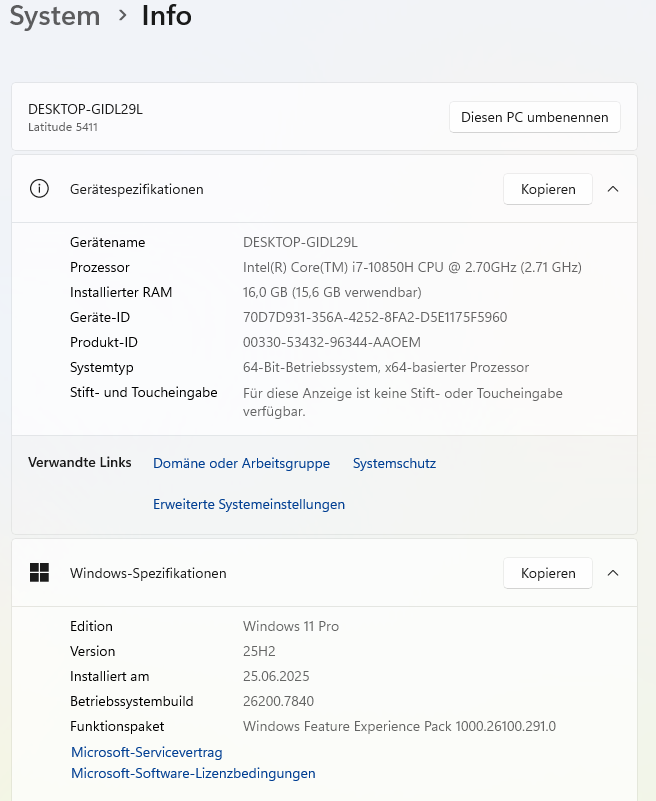Click the Stift- und Toucheingabe value text

(403, 402)
